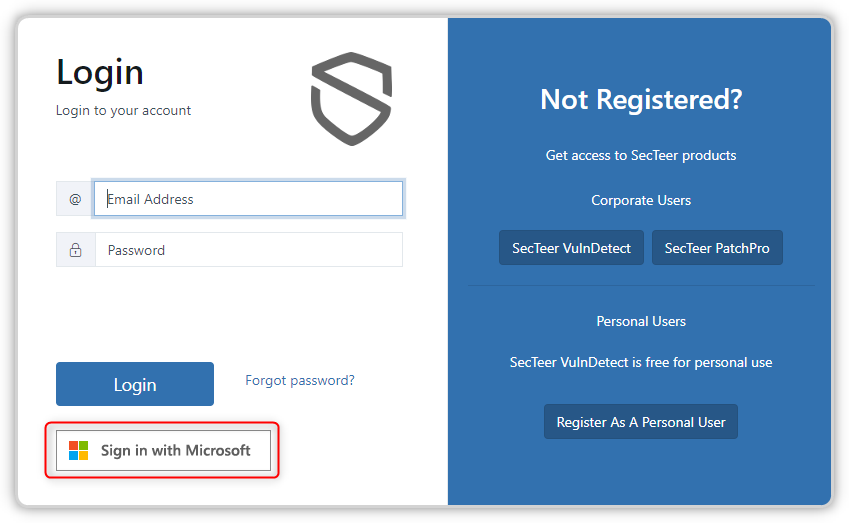Image resolution: width=849 pixels, height=523 pixels.
Task: Click the Get access to SecTeer products text
Action: coord(641,155)
